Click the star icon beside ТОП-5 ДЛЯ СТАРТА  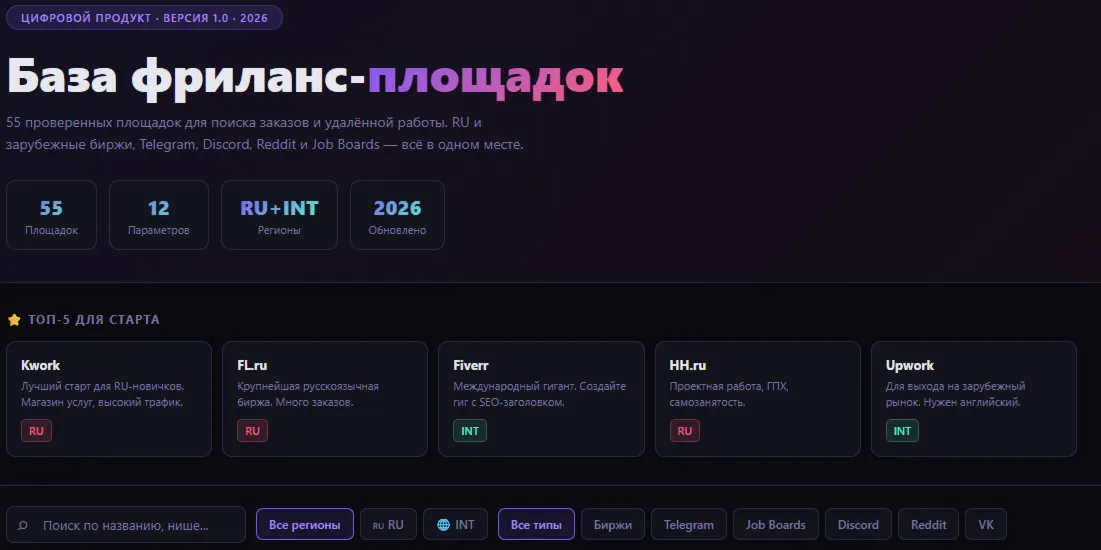coord(14,320)
